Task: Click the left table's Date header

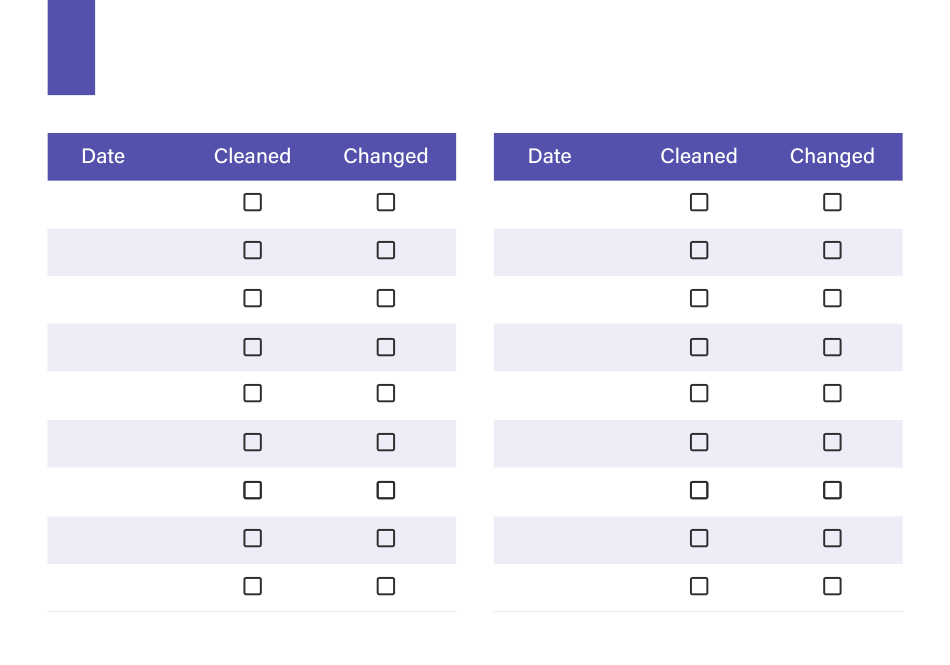Action: [x=103, y=156]
